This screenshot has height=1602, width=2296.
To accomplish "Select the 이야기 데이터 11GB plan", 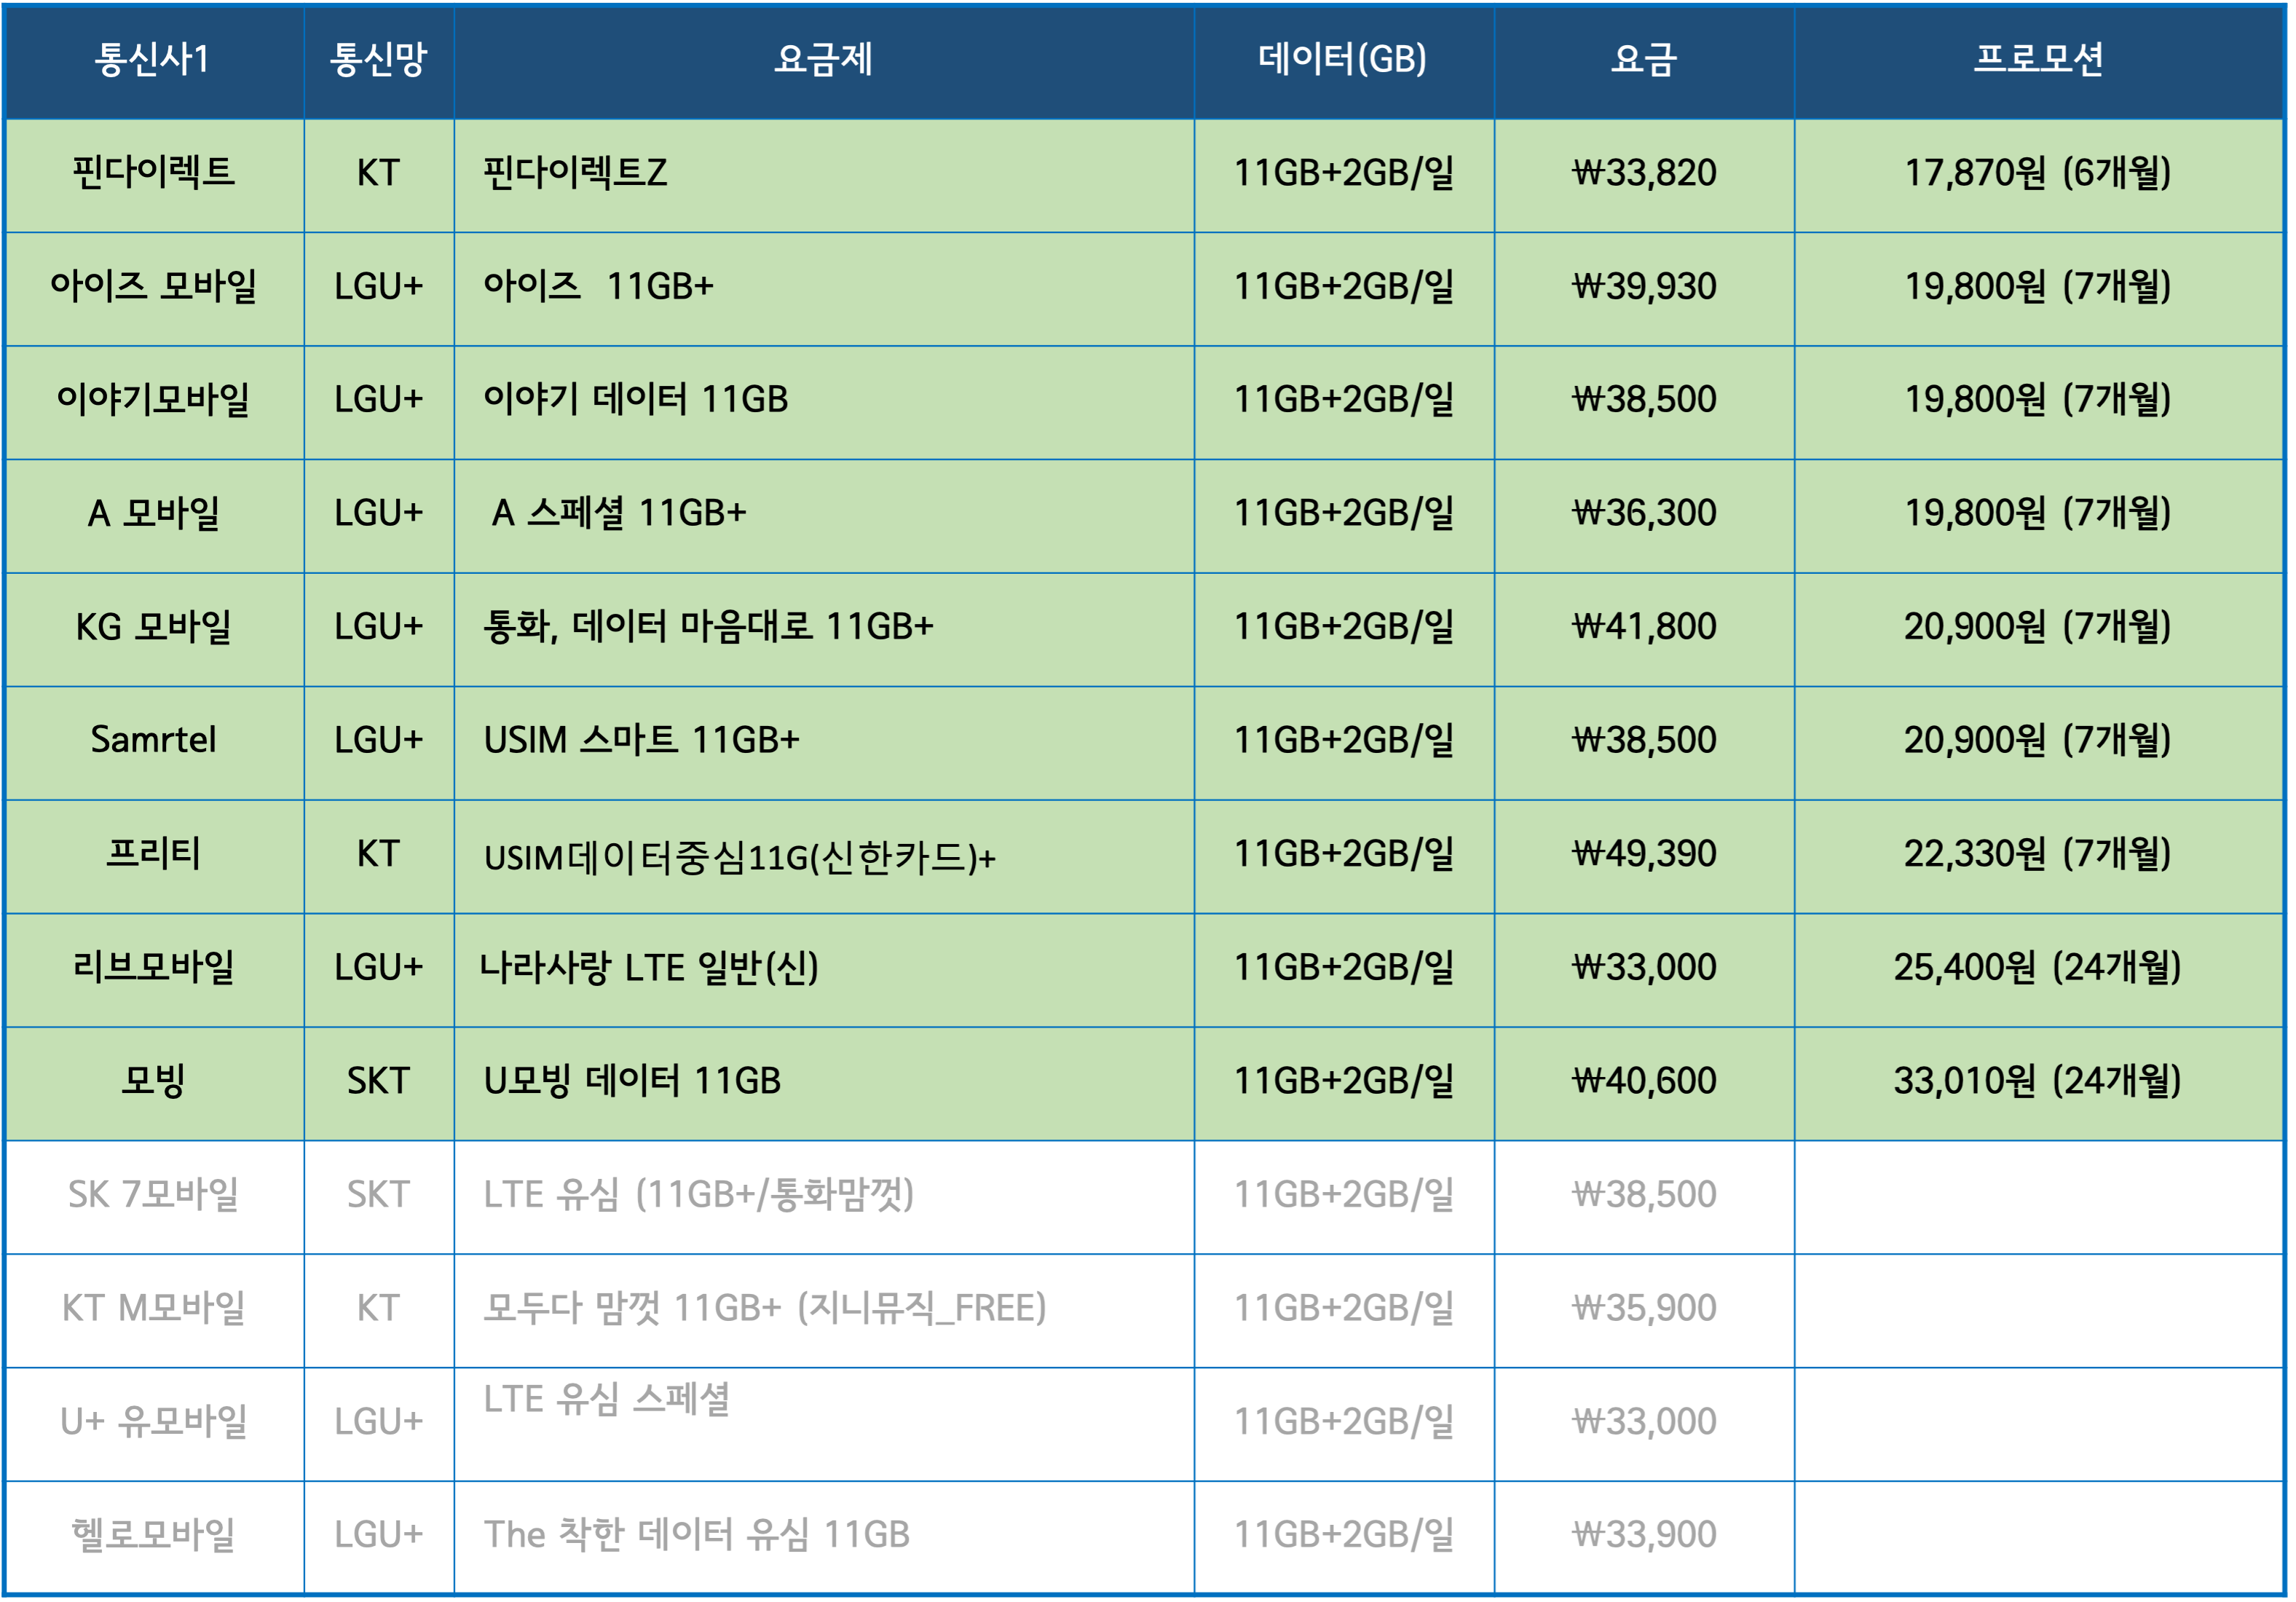I will (x=824, y=402).
